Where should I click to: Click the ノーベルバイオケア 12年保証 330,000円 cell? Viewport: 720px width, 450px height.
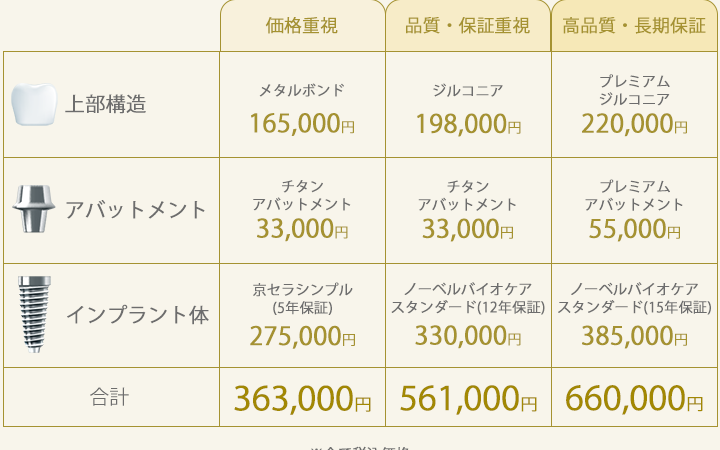pyautogui.click(x=468, y=316)
